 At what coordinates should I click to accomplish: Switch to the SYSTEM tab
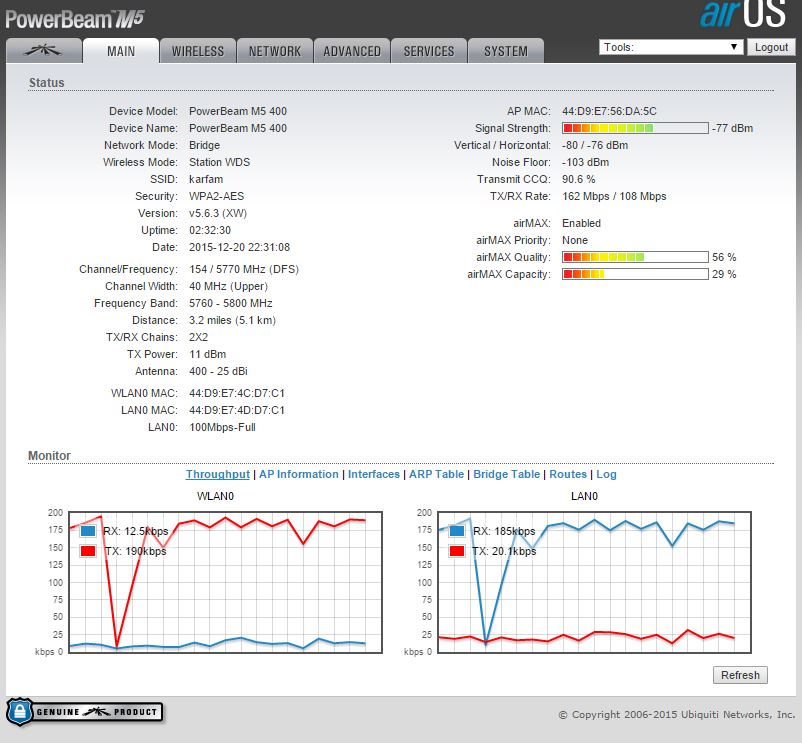coord(506,51)
